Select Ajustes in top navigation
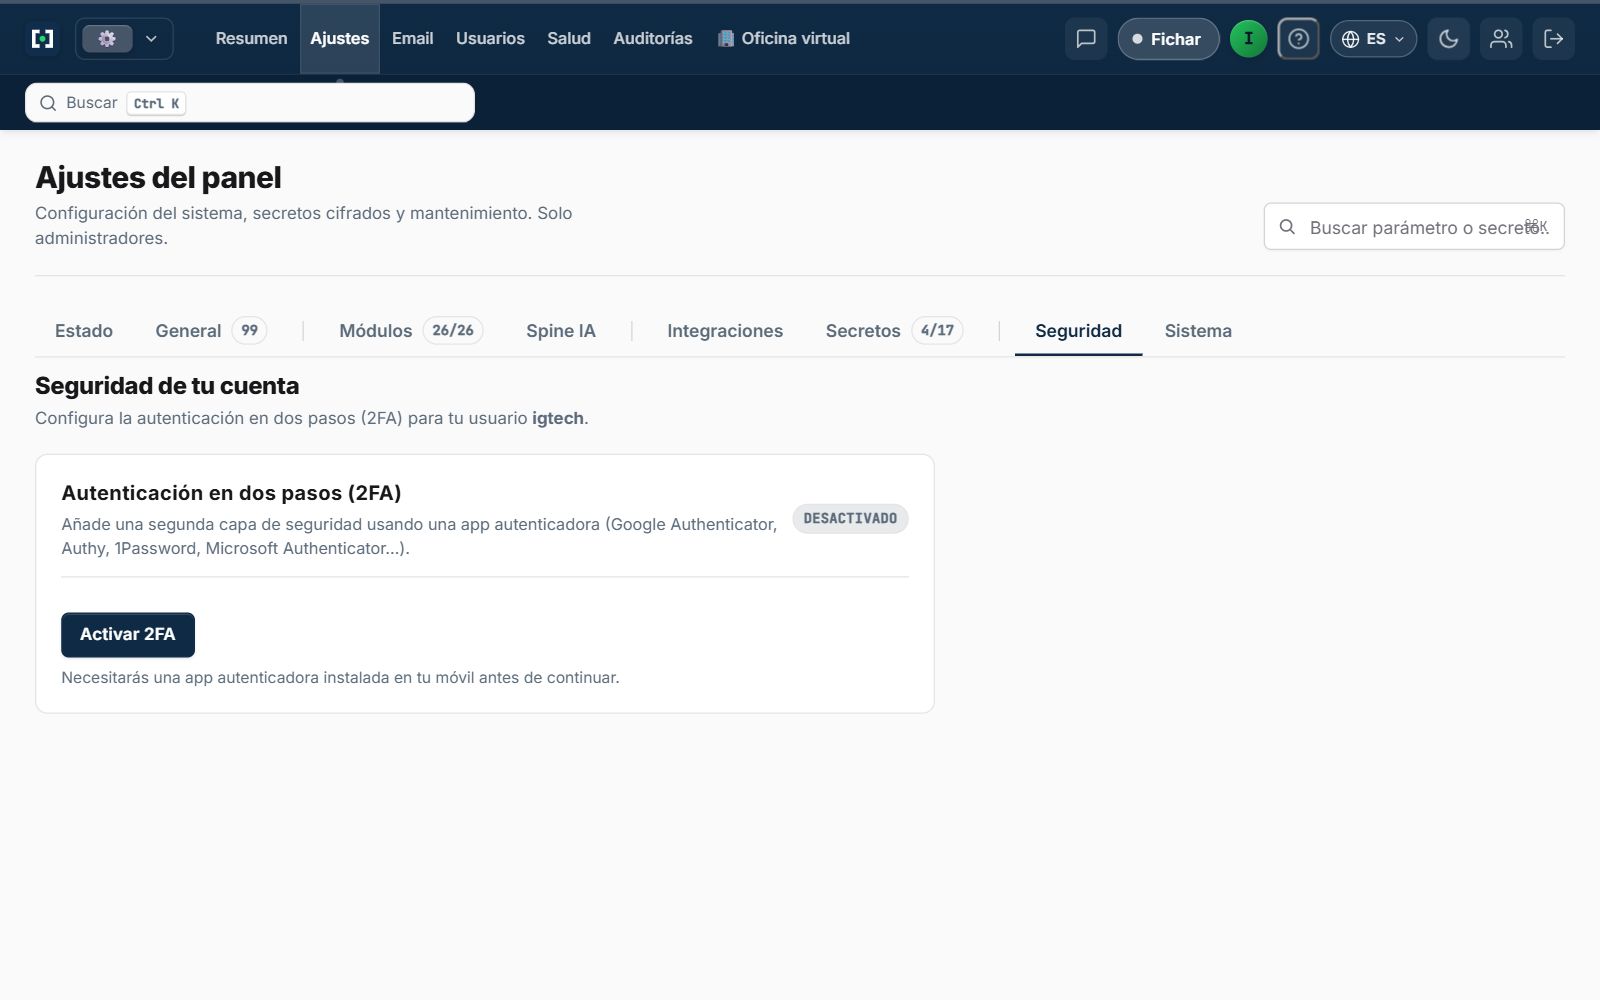The width and height of the screenshot is (1600, 1000). click(x=340, y=38)
